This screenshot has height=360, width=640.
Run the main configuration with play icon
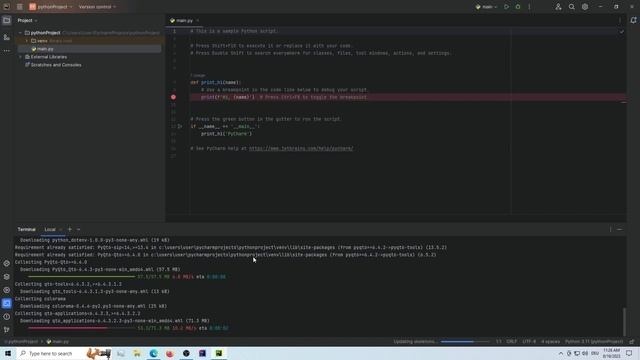point(507,7)
